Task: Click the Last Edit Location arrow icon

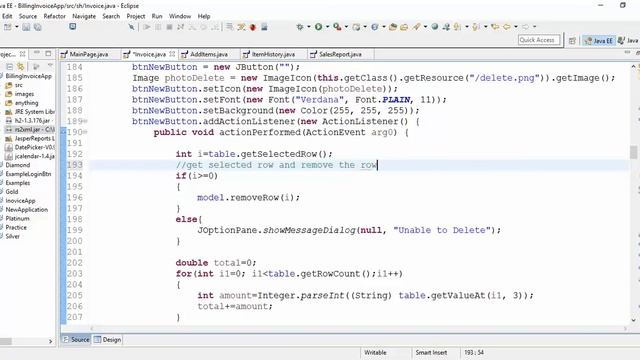Action: pos(495,27)
